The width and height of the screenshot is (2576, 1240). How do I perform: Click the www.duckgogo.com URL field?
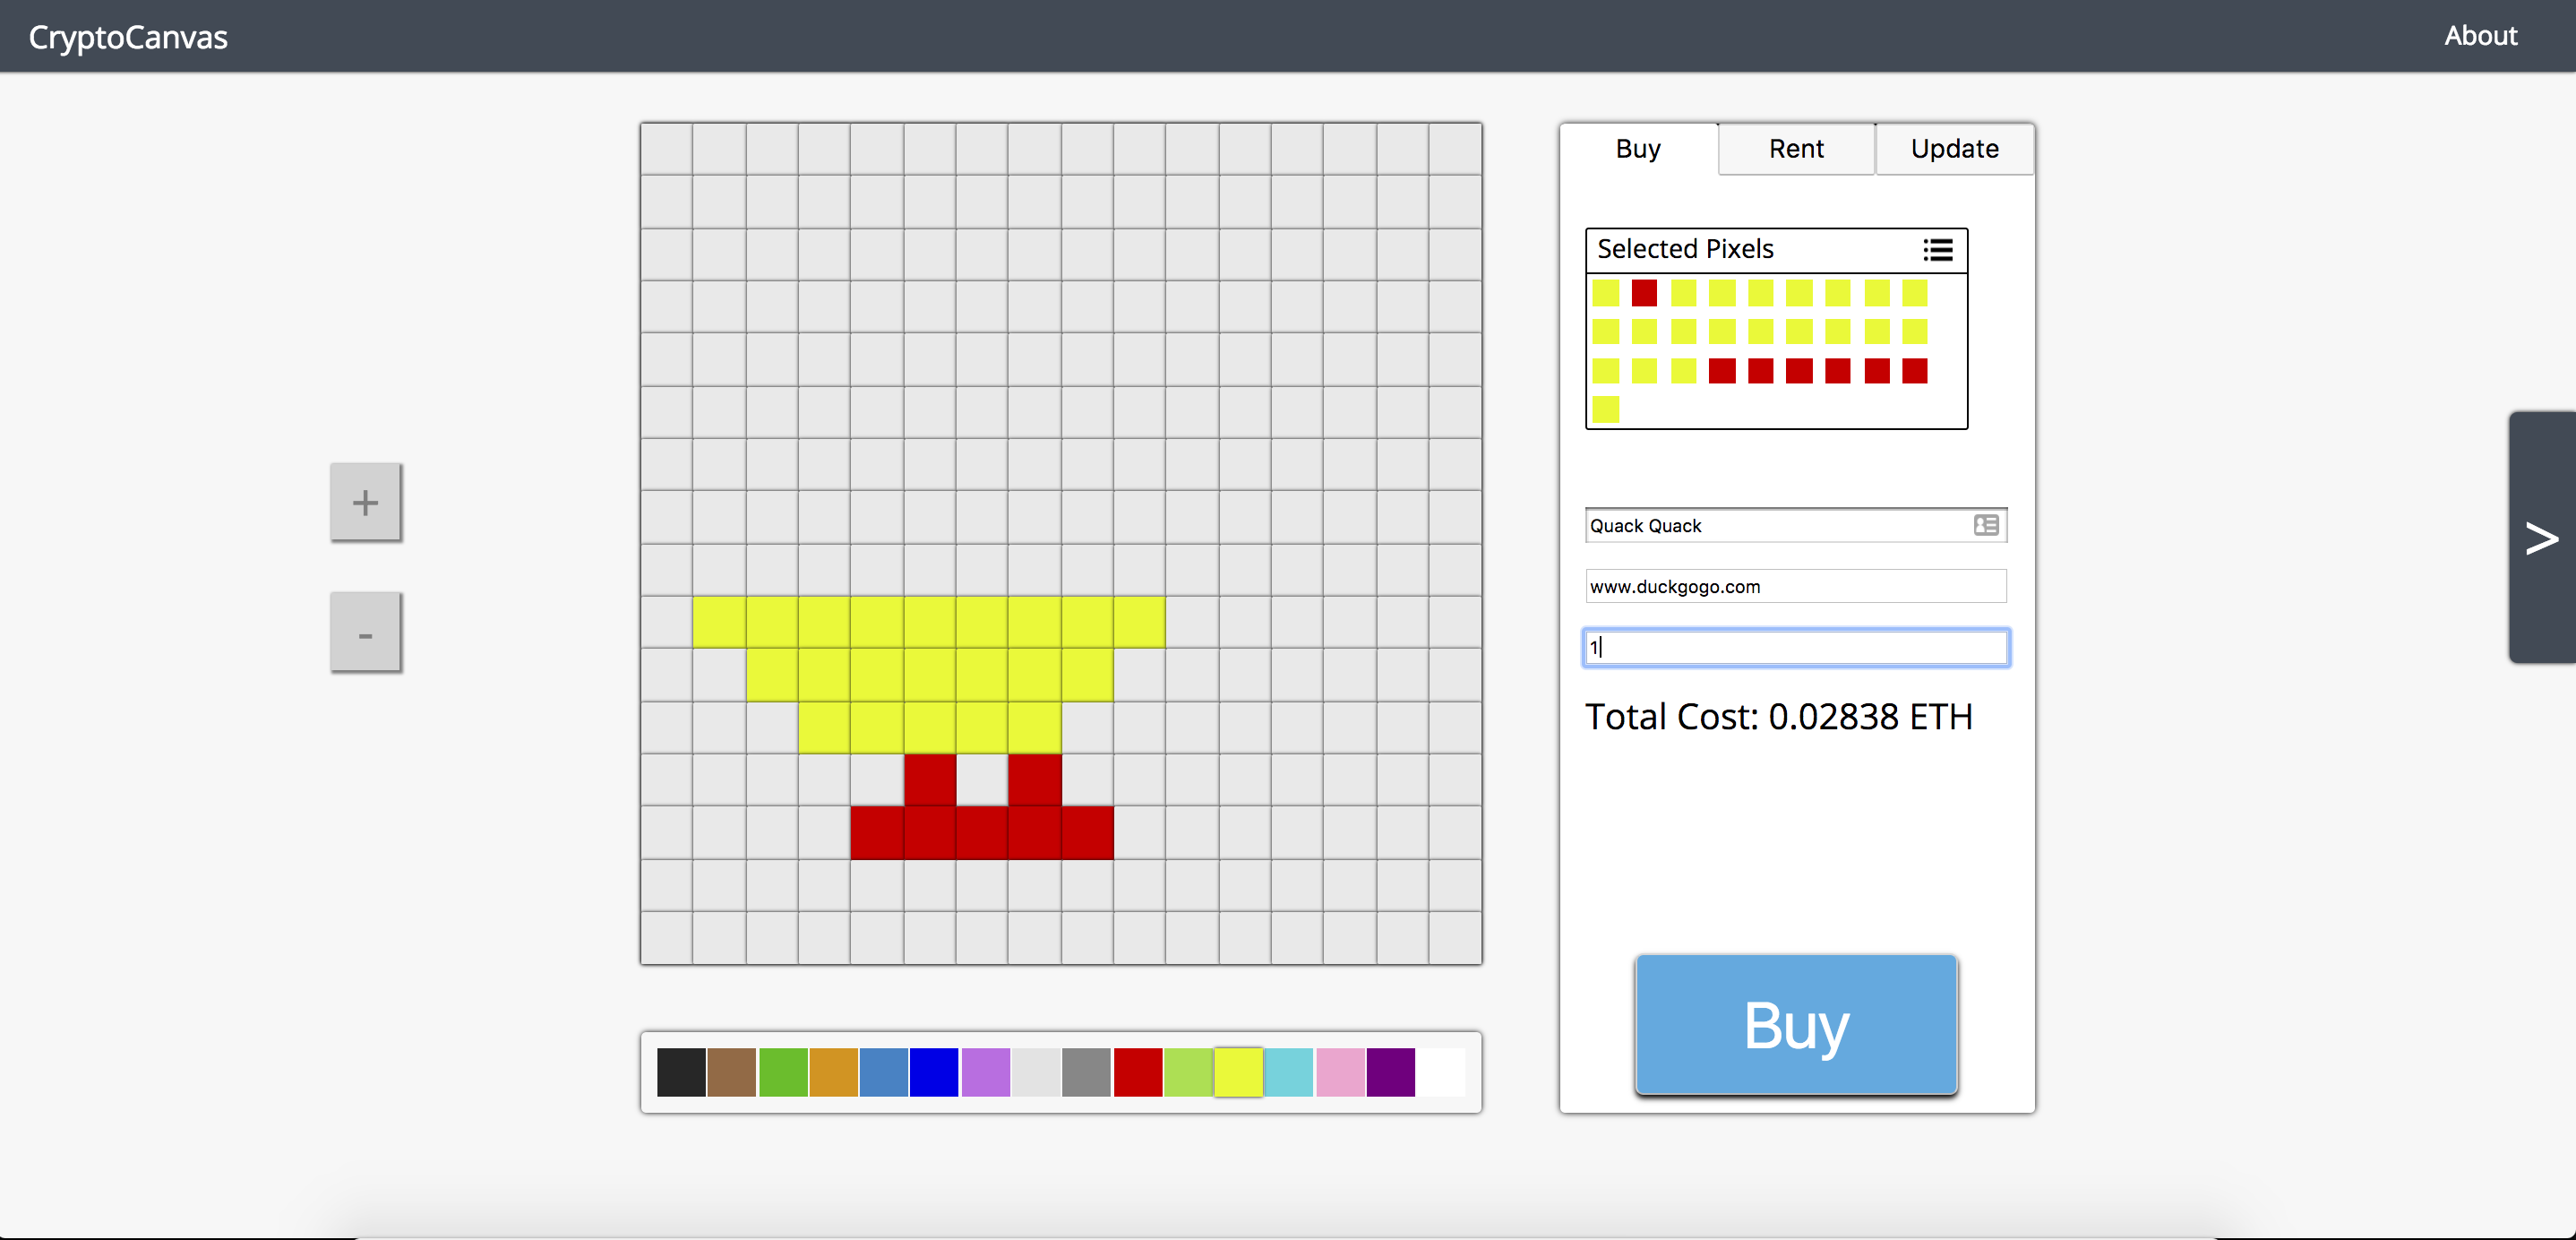click(x=1795, y=586)
